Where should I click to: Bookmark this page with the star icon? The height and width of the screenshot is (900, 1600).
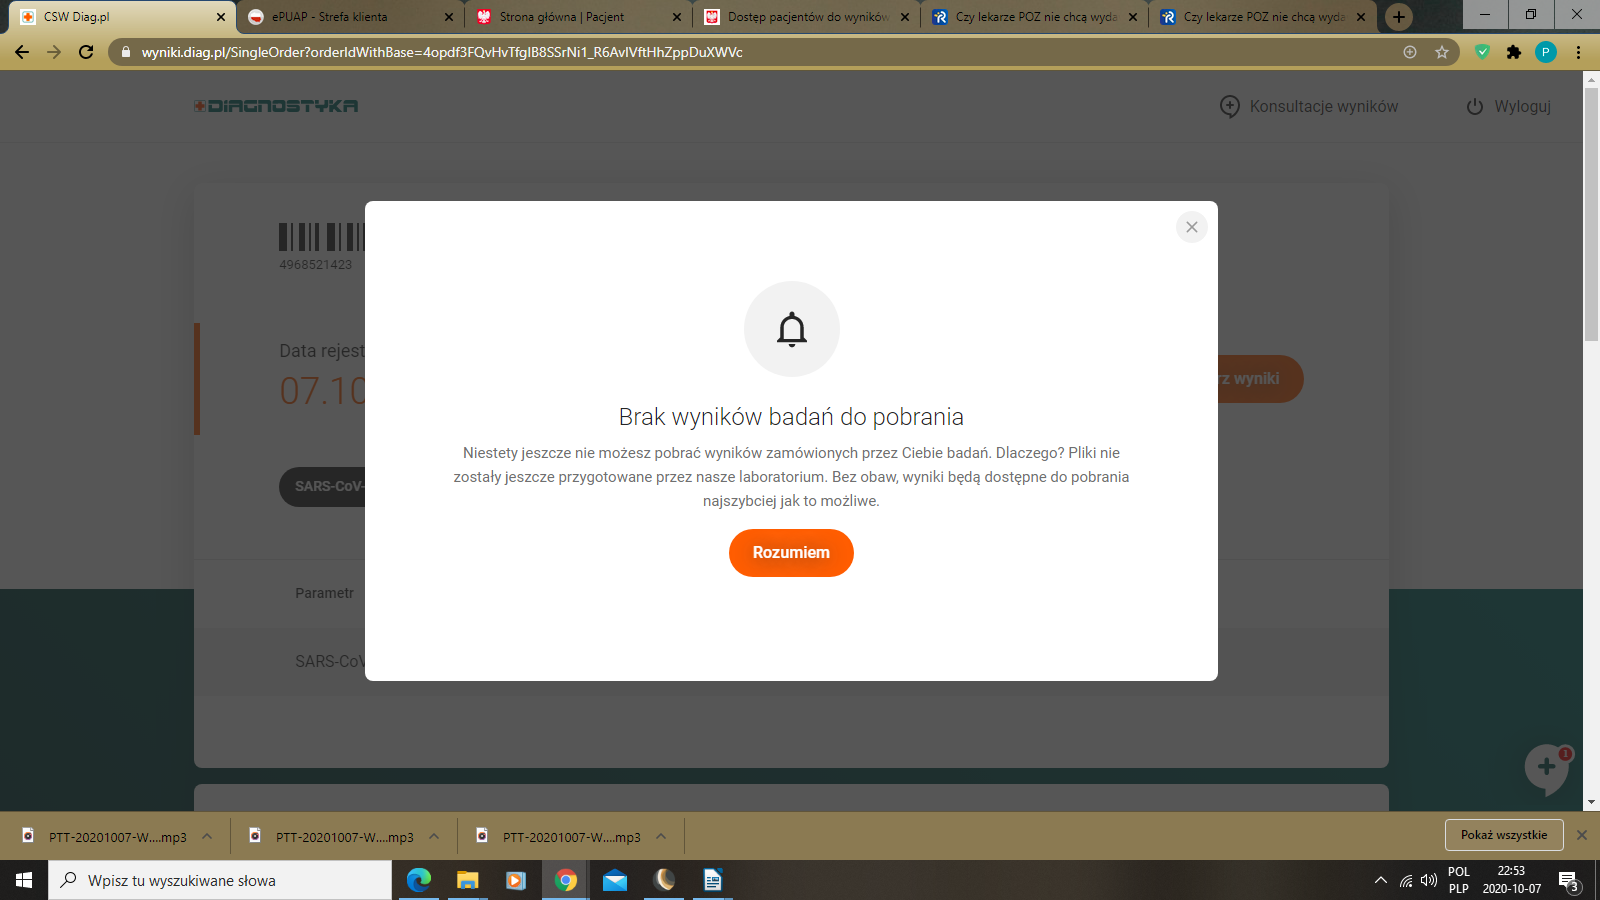click(x=1441, y=52)
